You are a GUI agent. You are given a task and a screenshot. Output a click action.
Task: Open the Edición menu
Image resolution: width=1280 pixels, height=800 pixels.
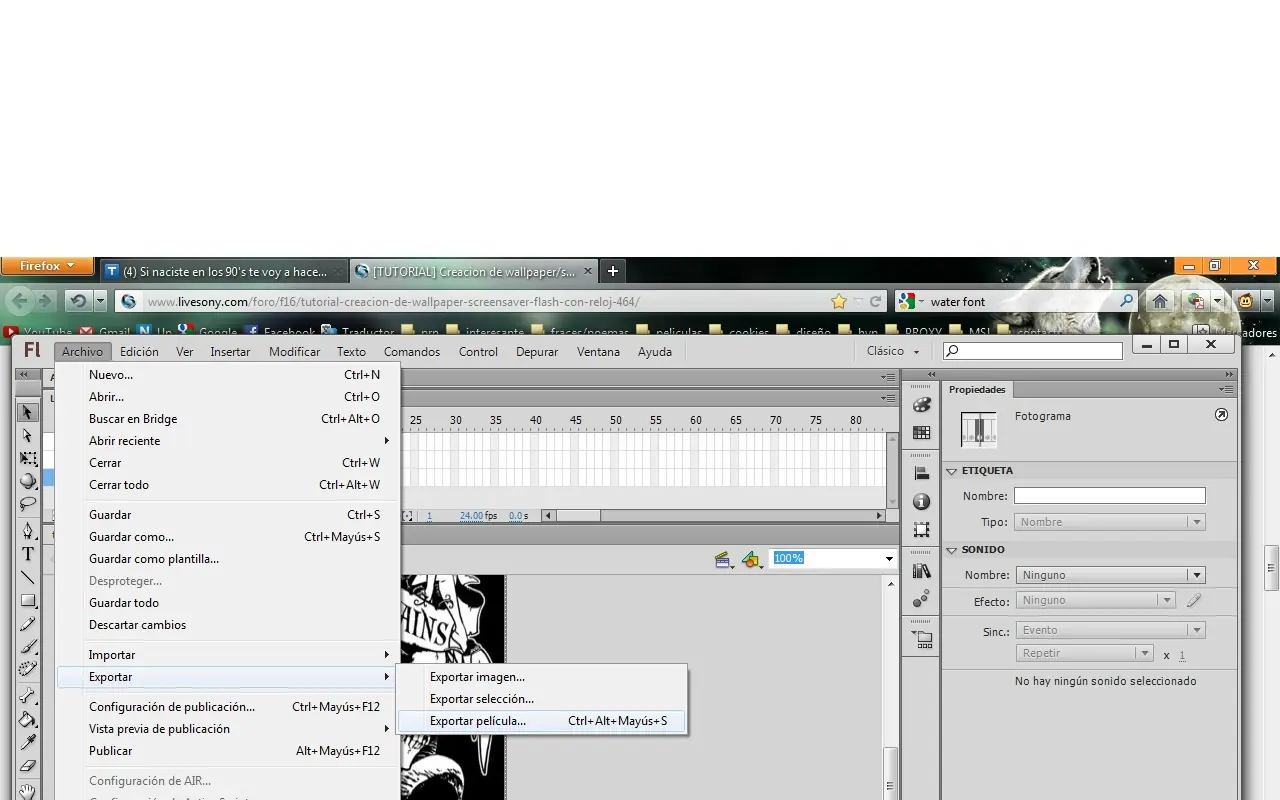point(139,352)
